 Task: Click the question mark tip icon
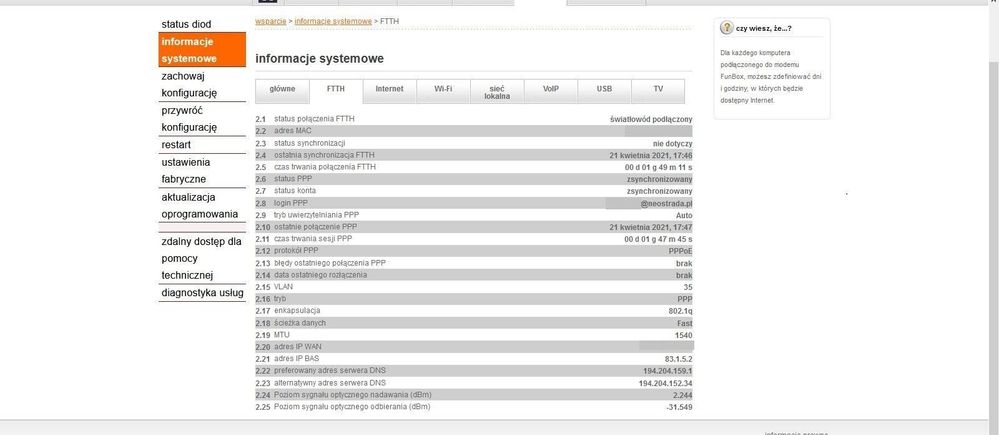pyautogui.click(x=727, y=28)
